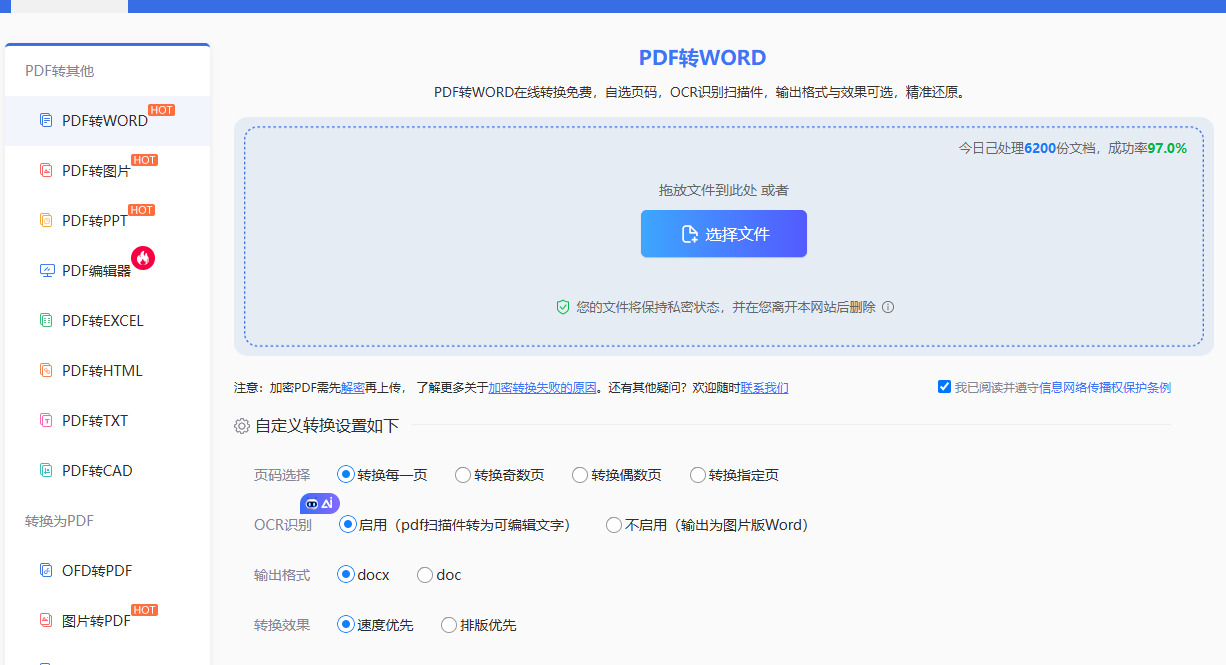This screenshot has width=1226, height=665.
Task: Select 转换指定页 page option
Action: (698, 475)
